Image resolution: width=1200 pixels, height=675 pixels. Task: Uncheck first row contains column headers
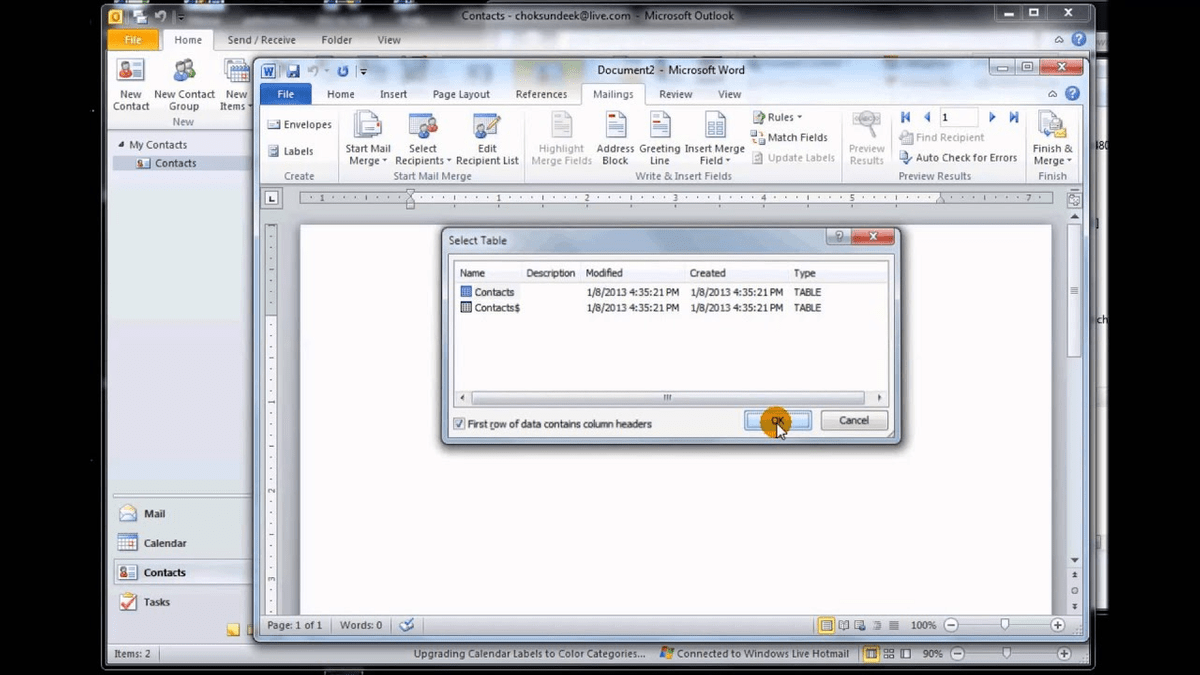(x=458, y=423)
